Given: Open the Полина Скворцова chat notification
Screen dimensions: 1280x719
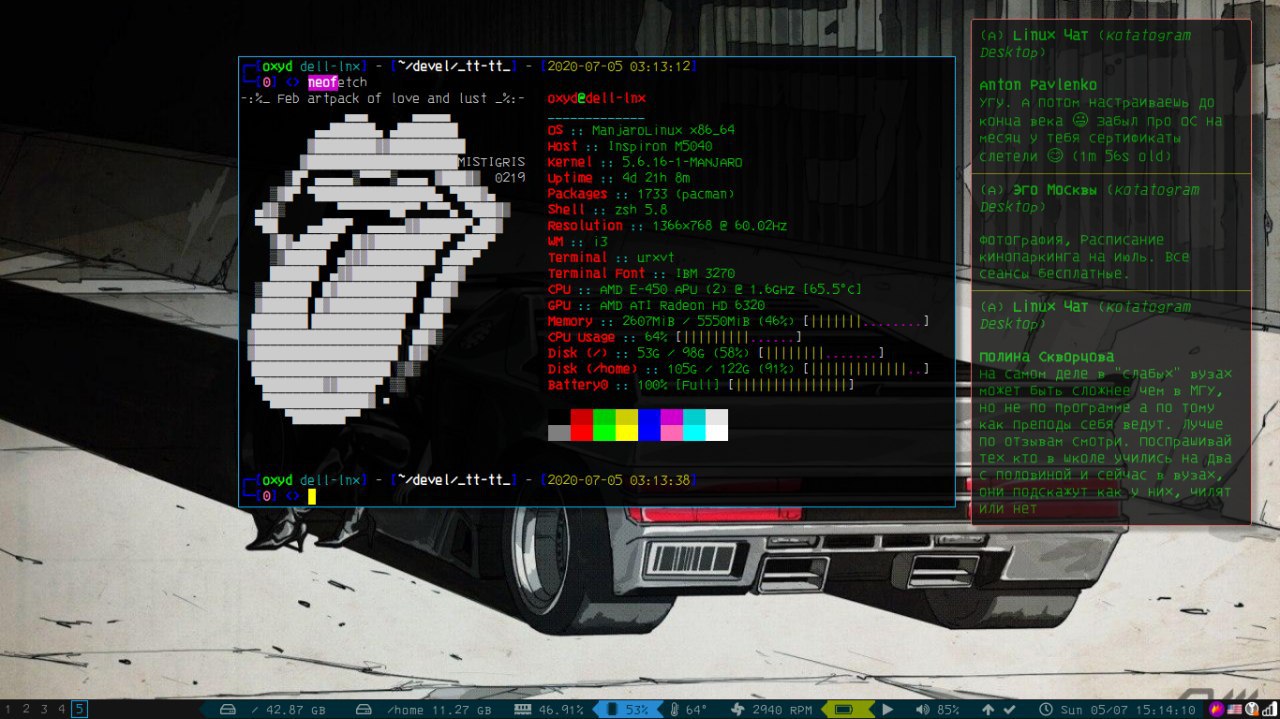Looking at the screenshot, I should [x=1111, y=408].
